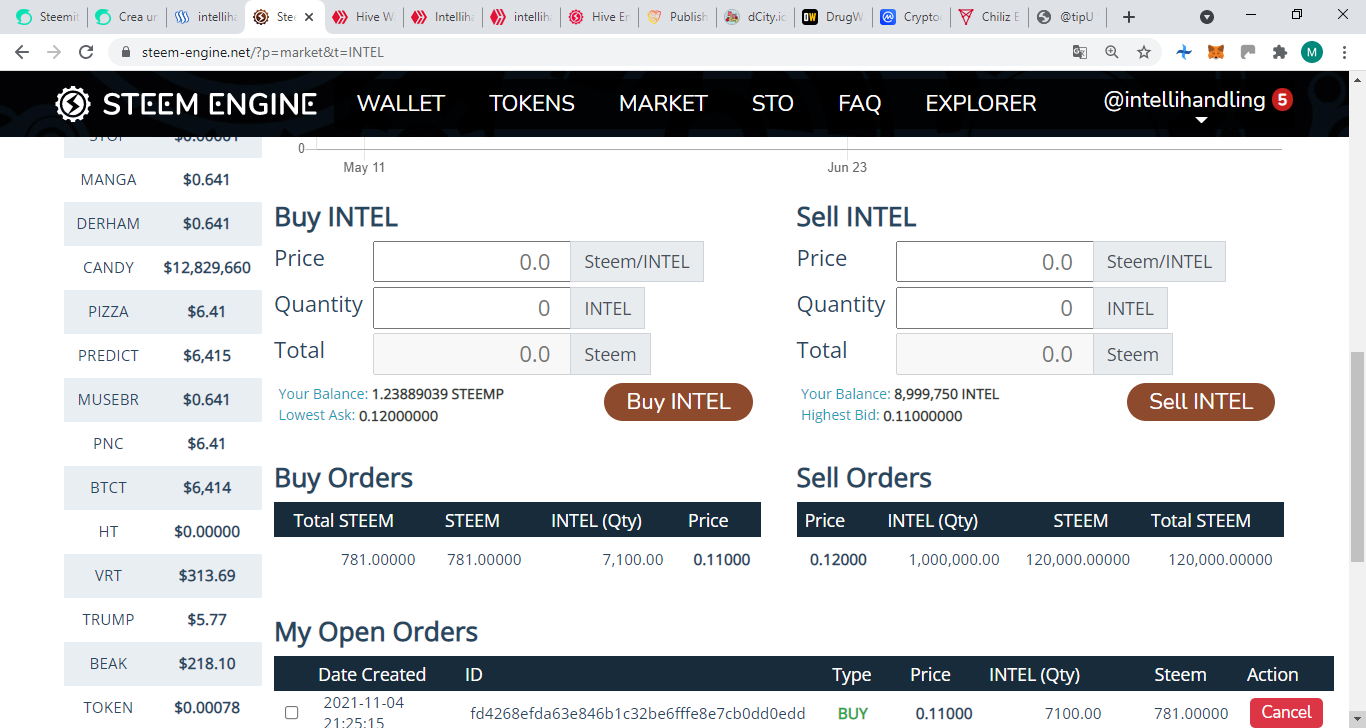The width and height of the screenshot is (1366, 728).
Task: Click the open order ID fd4268efda63e846b1c32be6fffe8e7cb0dd0edd
Action: coord(638,713)
